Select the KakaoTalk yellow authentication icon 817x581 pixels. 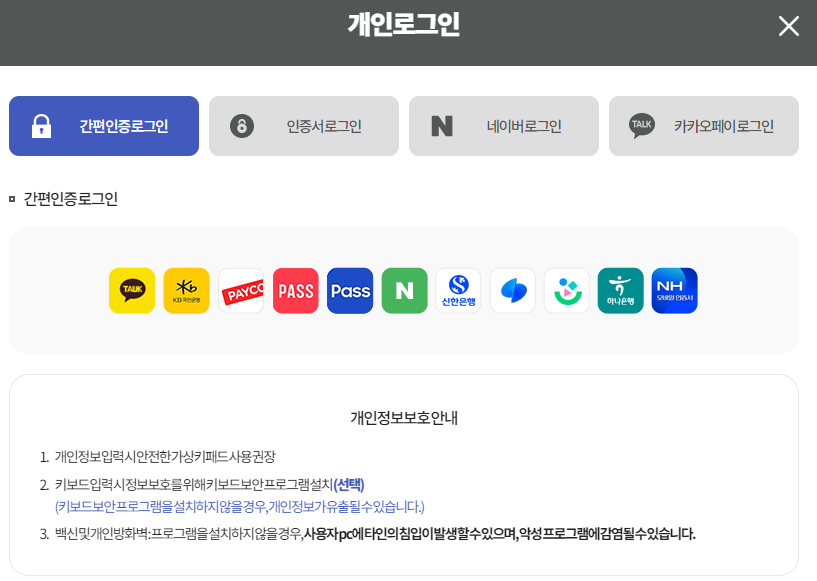(x=132, y=291)
